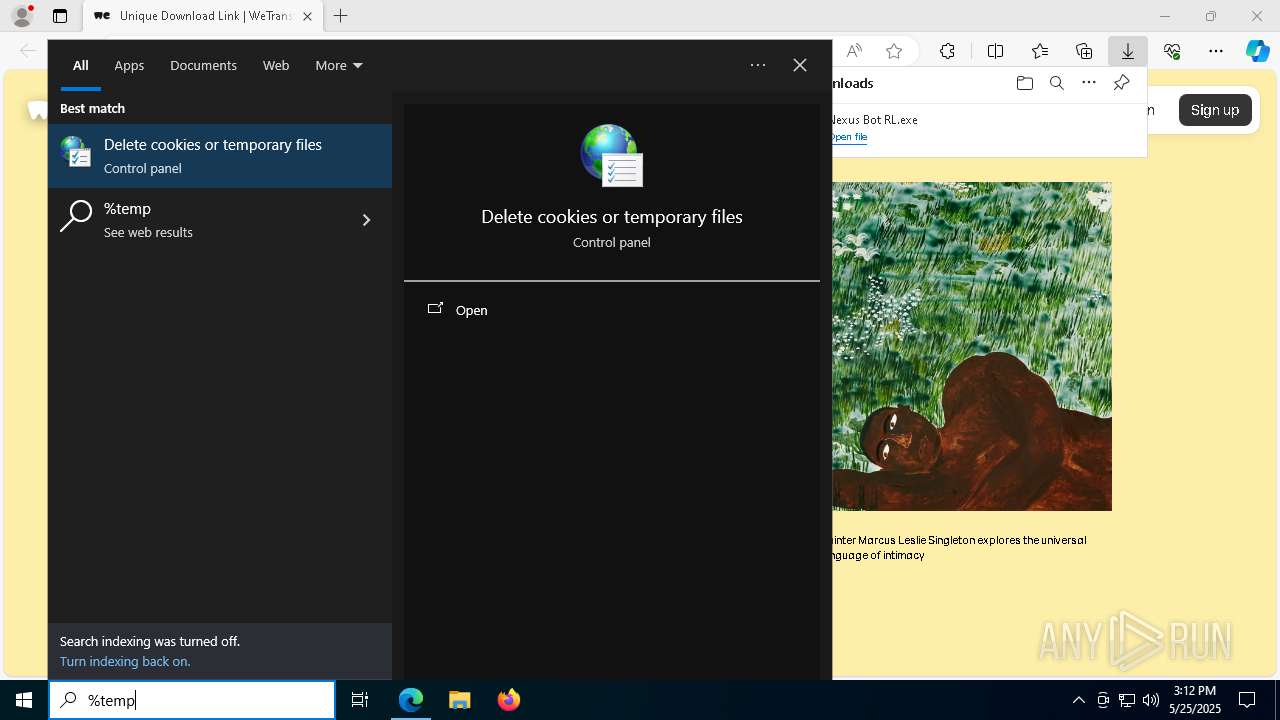Open the Edge profile icon
The height and width of the screenshot is (720, 1280).
[x=22, y=16]
